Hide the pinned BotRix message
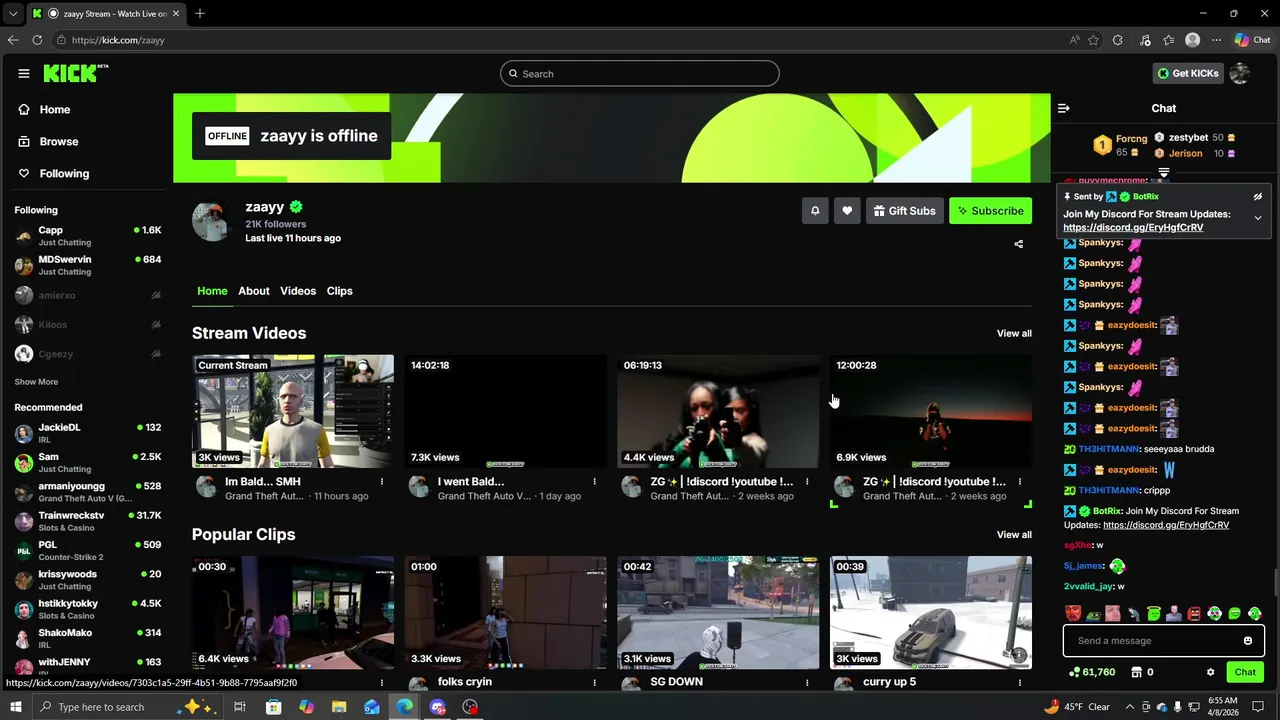Viewport: 1280px width, 720px height. point(1258,197)
